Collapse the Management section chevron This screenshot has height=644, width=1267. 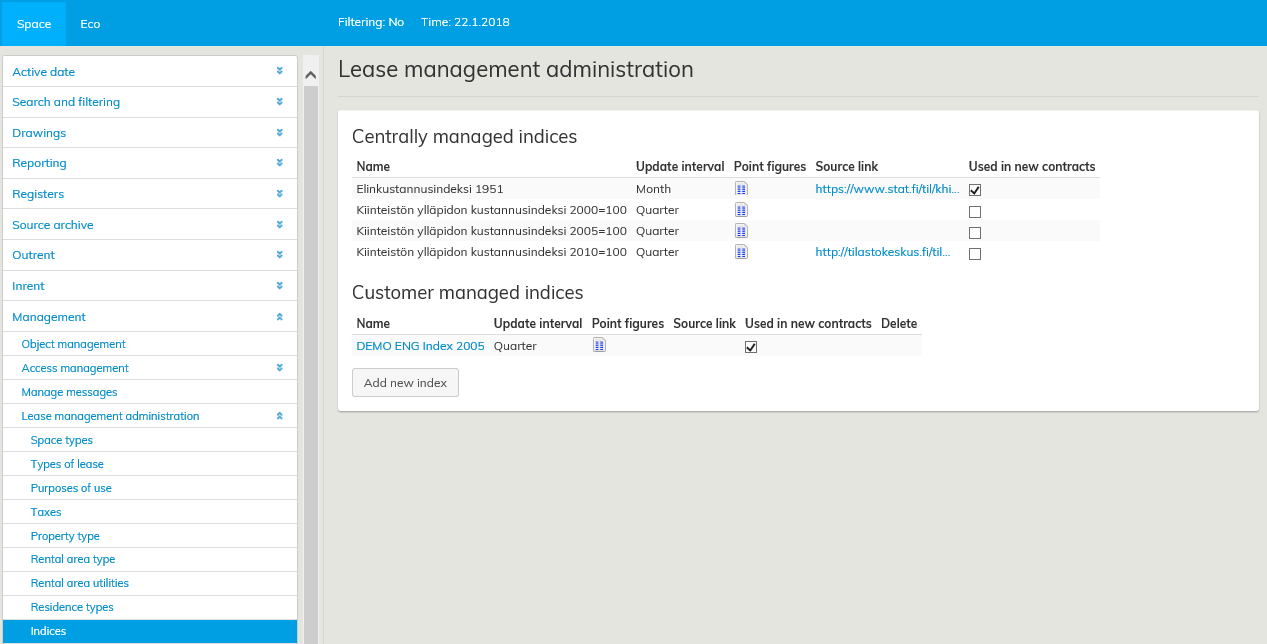point(280,316)
